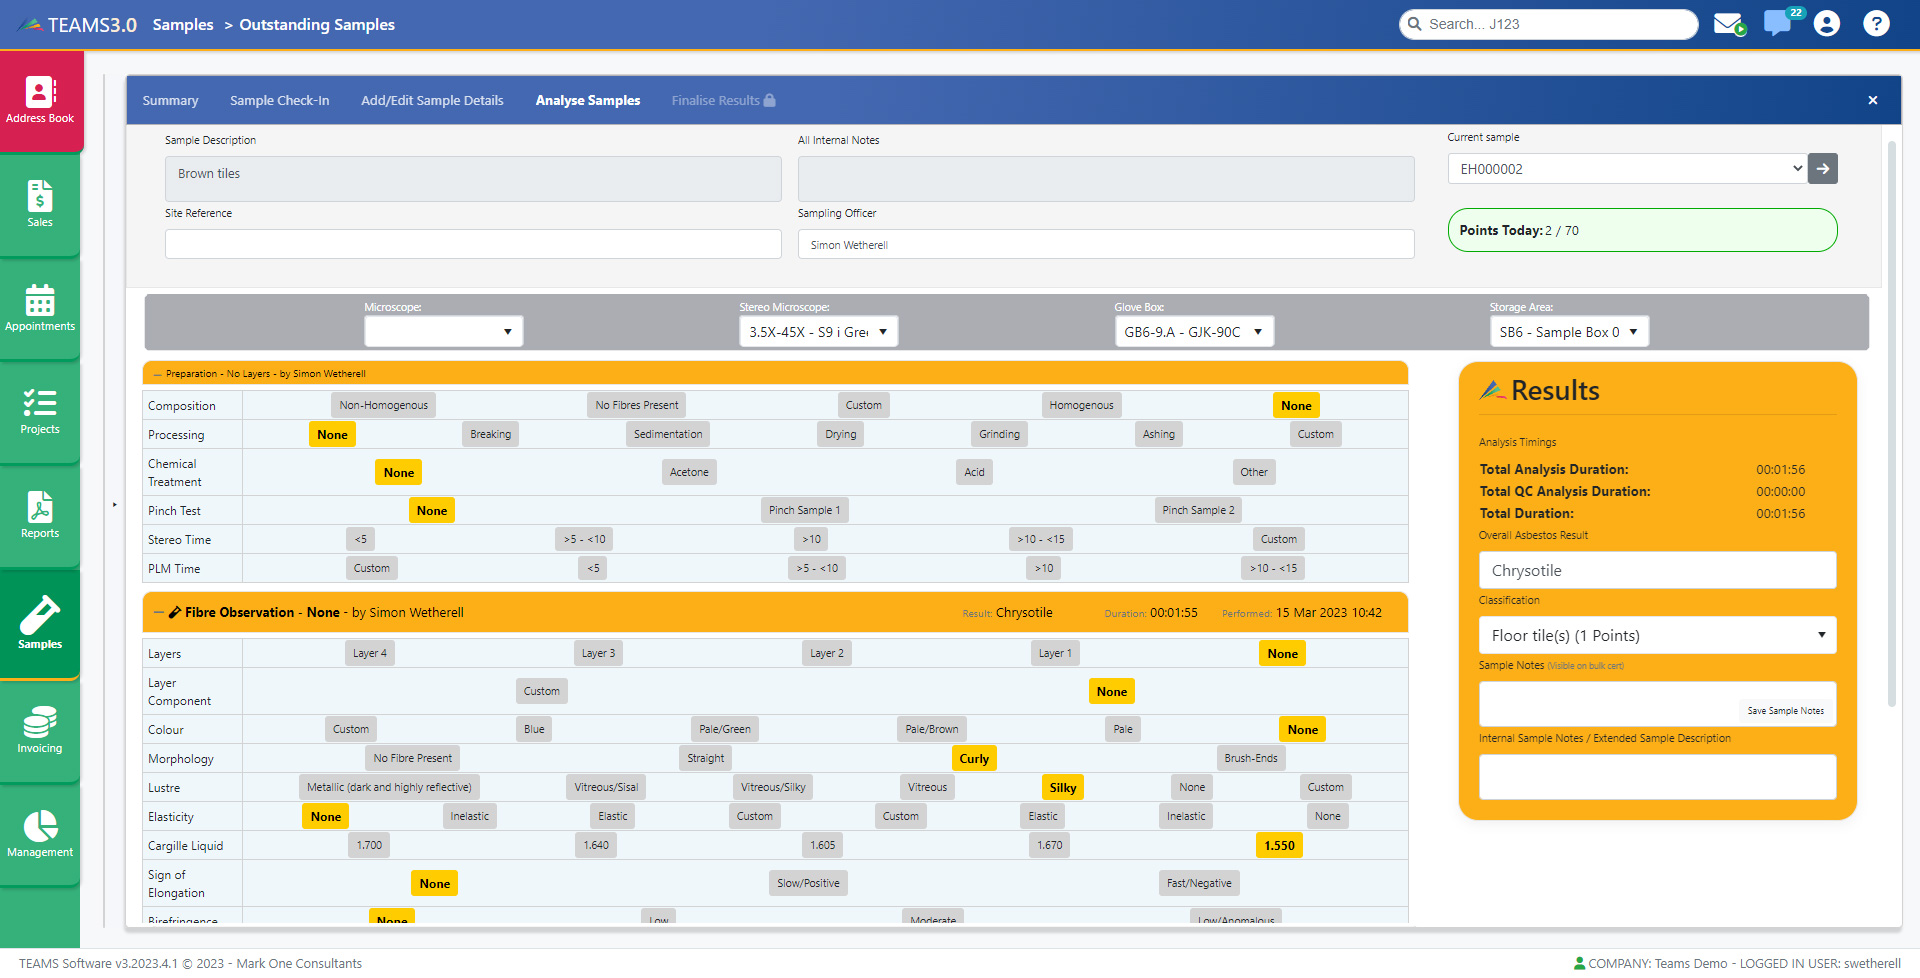Go to next sample arrow button

tap(1823, 169)
